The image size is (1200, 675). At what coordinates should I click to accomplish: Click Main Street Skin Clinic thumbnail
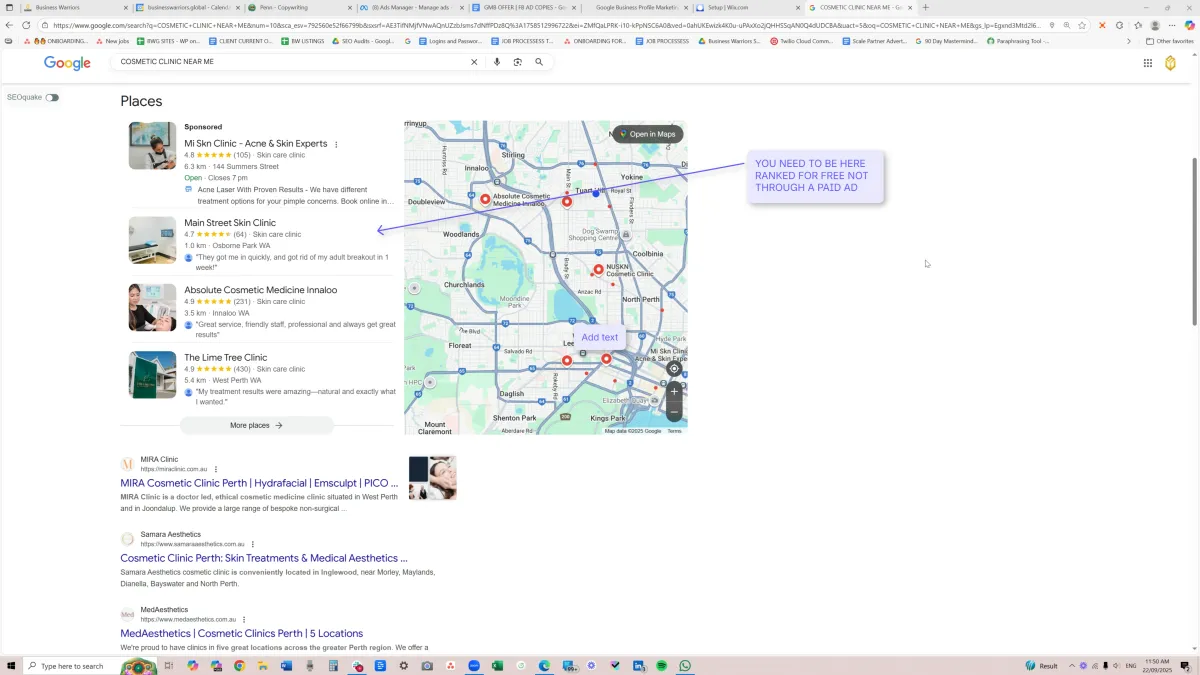(x=152, y=240)
